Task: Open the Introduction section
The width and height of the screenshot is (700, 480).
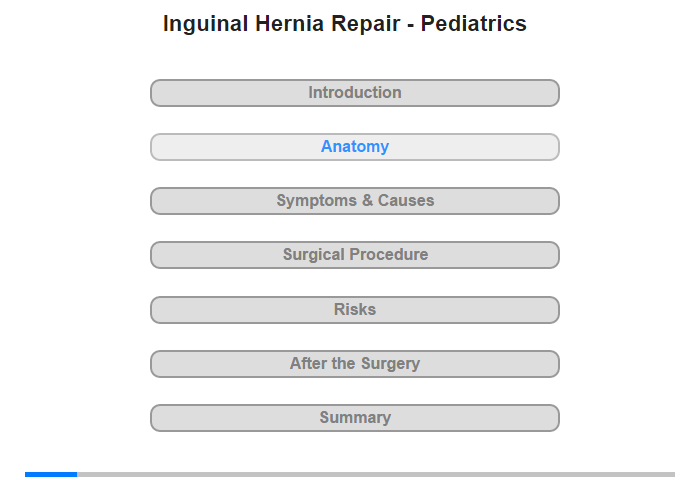Action: click(x=354, y=93)
